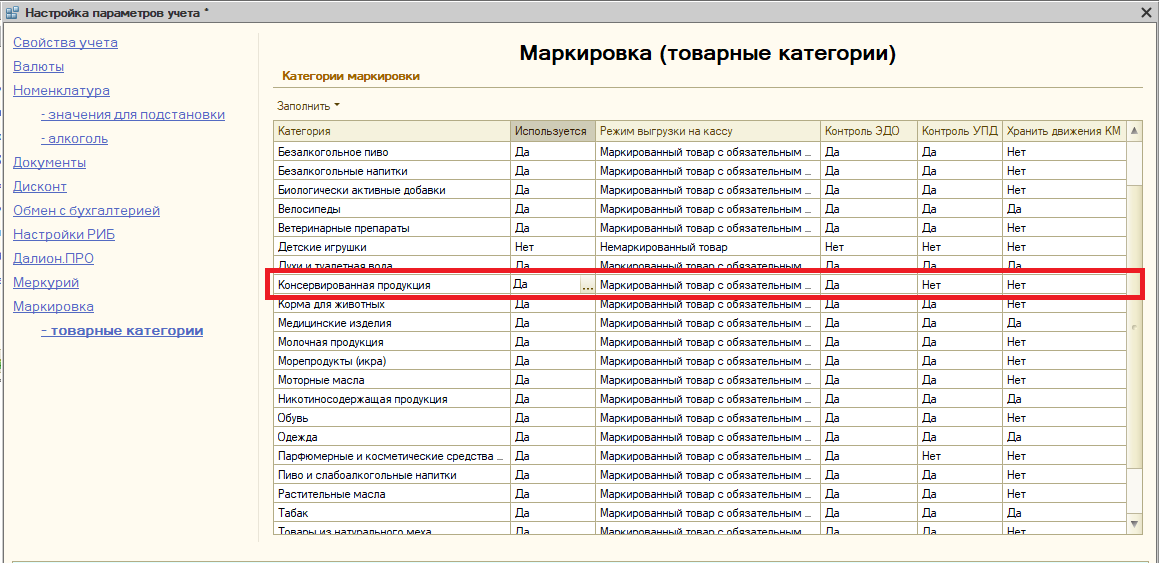Click Контроль УПД cell for Консервированная продукция
Image resolution: width=1159 pixels, height=563 pixels.
(958, 285)
